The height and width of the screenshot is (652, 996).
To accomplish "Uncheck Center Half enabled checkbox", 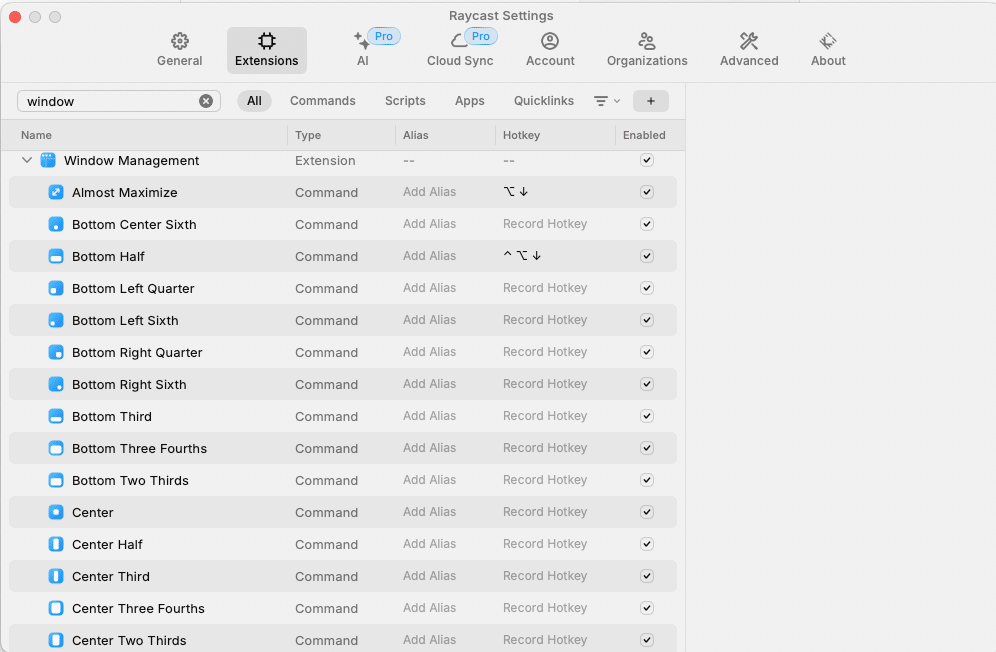I will 647,544.
